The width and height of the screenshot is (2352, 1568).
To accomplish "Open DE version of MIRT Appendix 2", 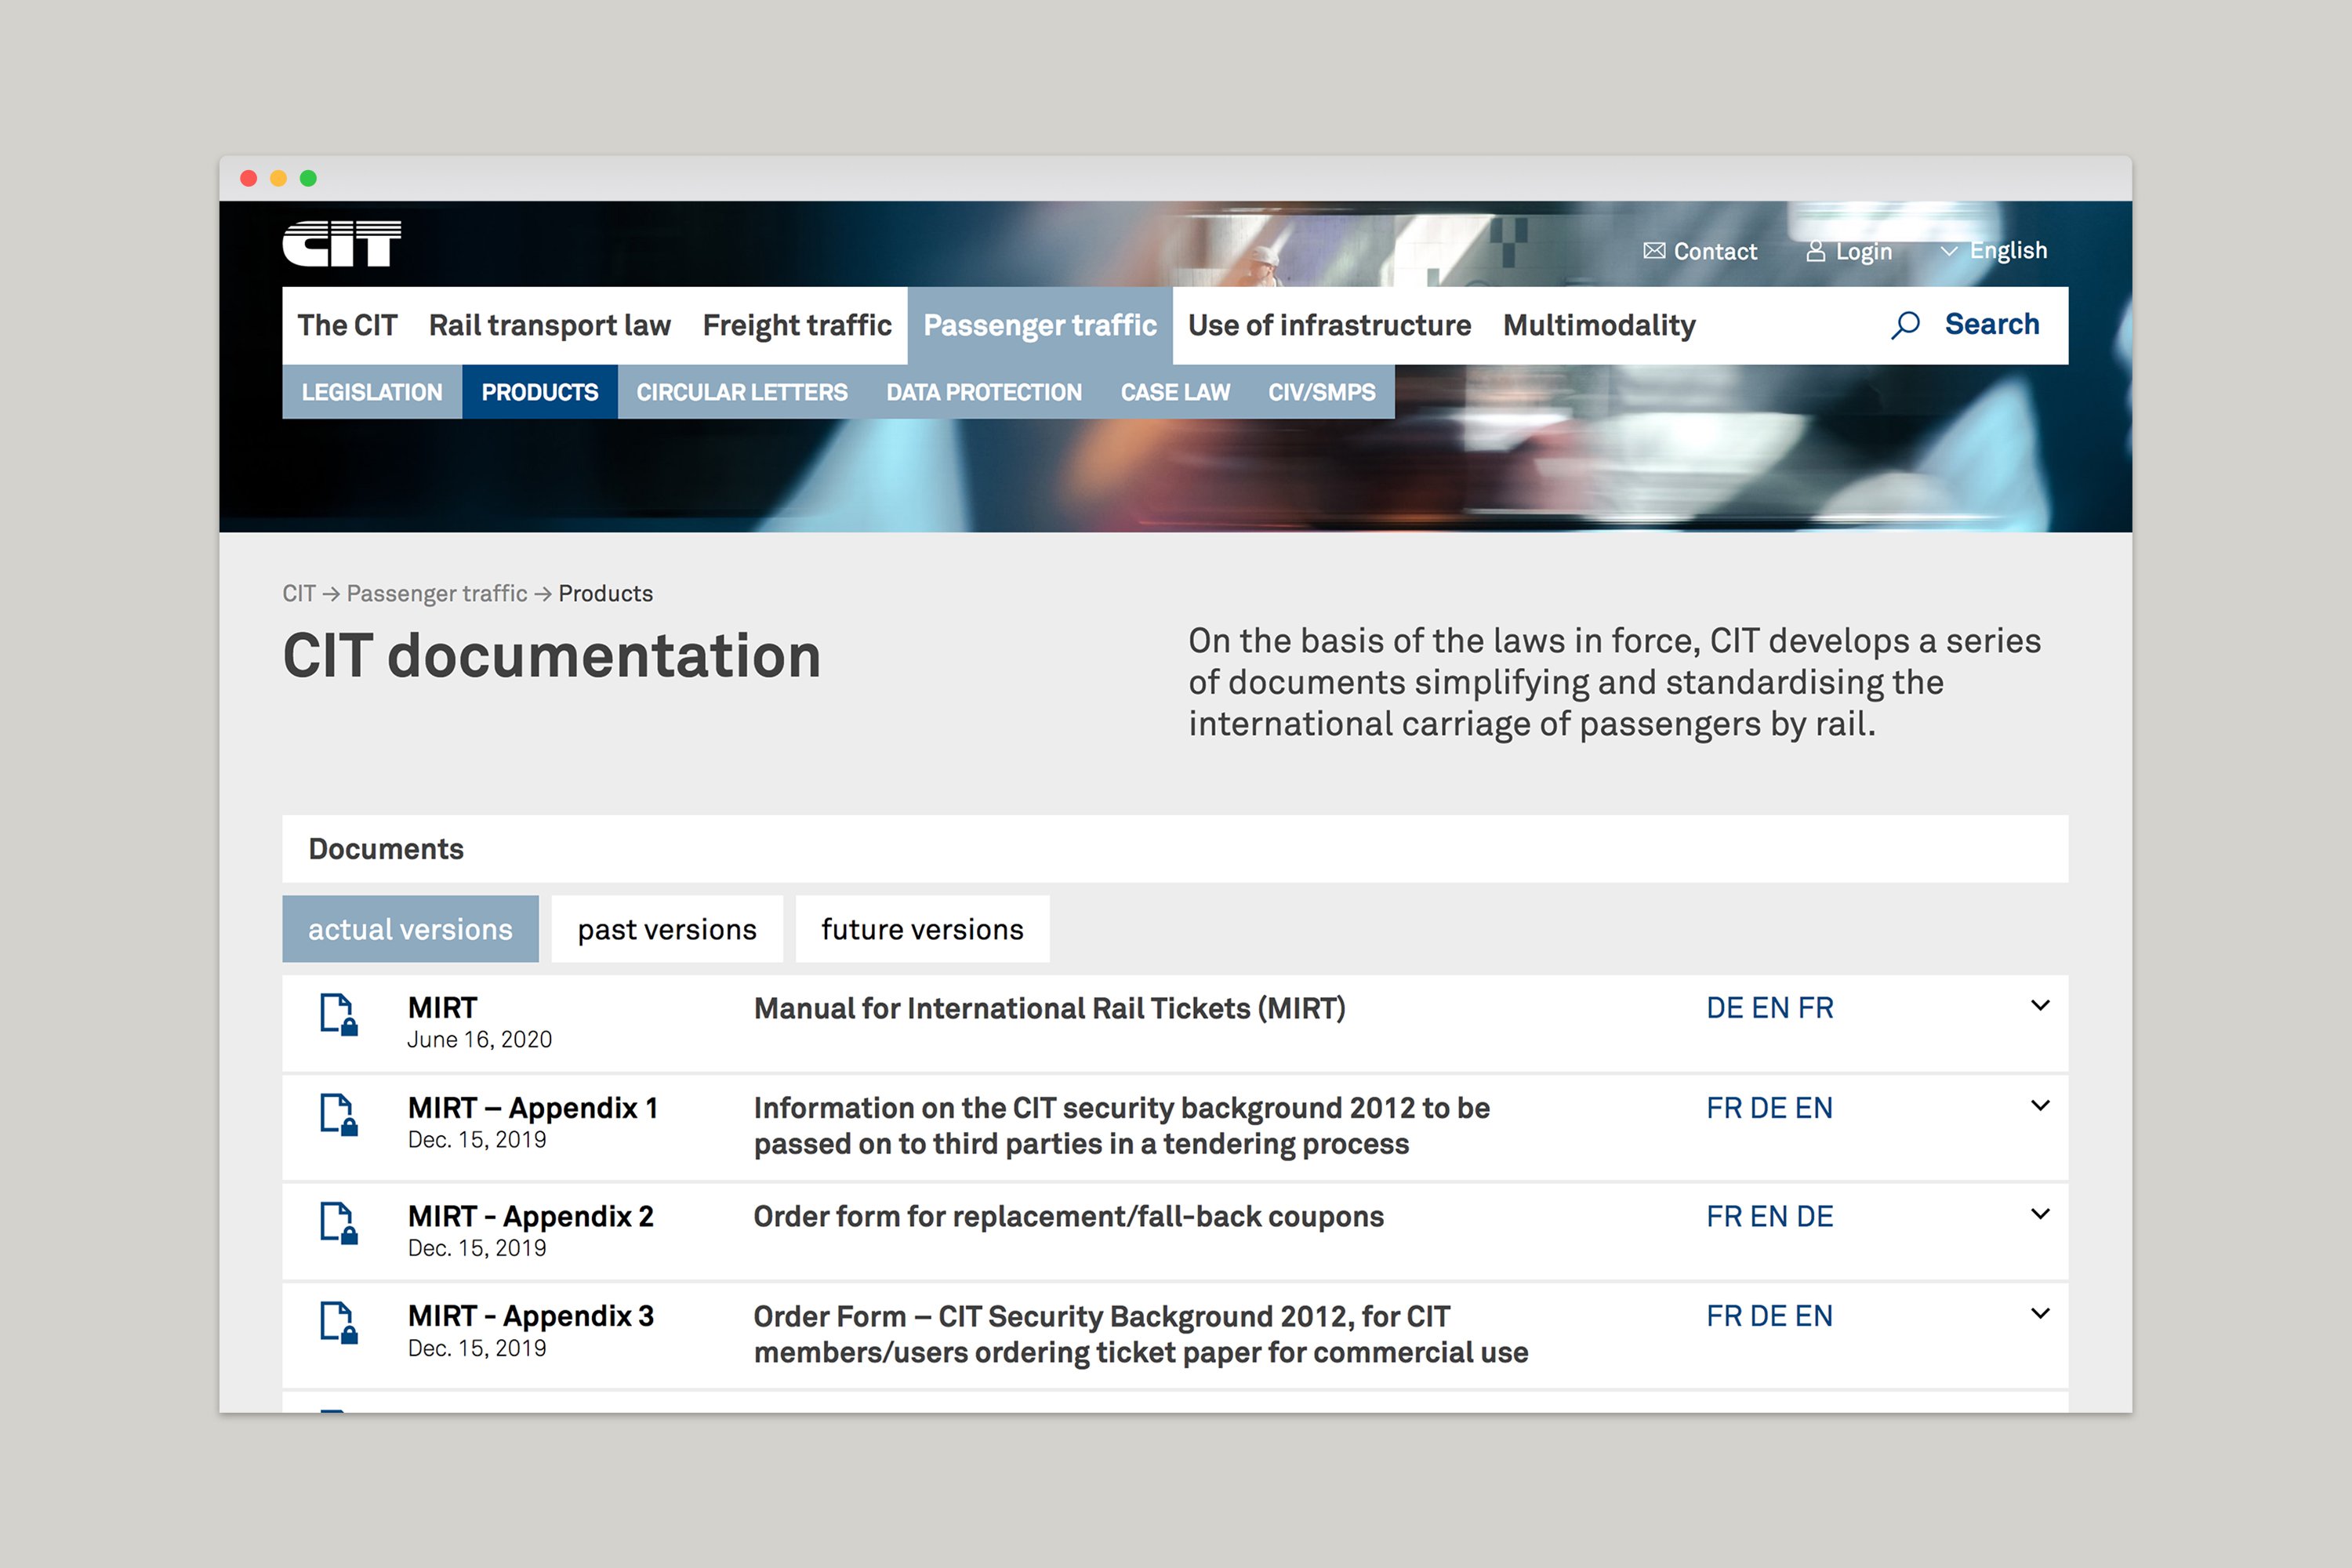I will pyautogui.click(x=1815, y=1216).
